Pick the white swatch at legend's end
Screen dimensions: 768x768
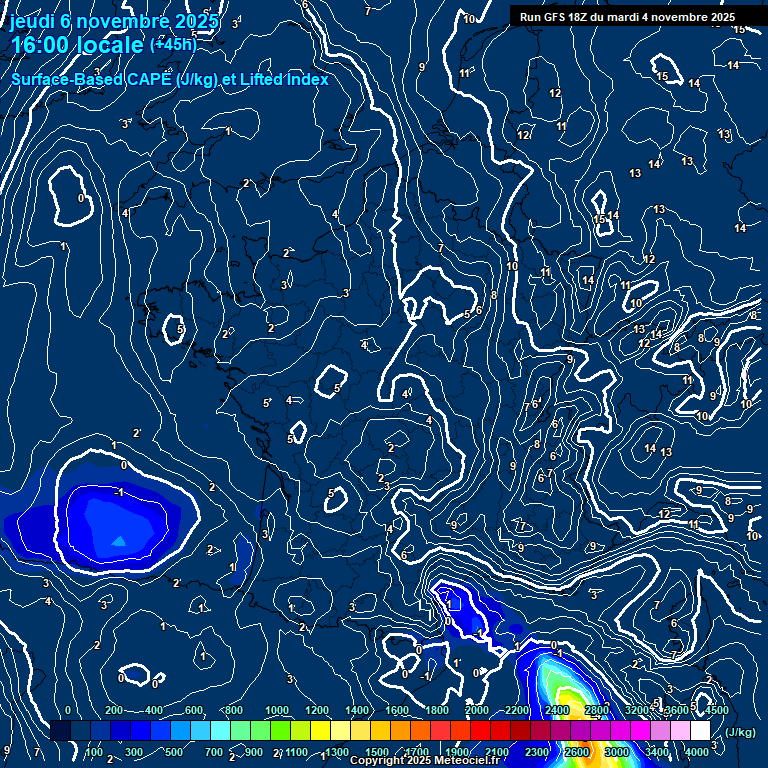pyautogui.click(x=700, y=730)
